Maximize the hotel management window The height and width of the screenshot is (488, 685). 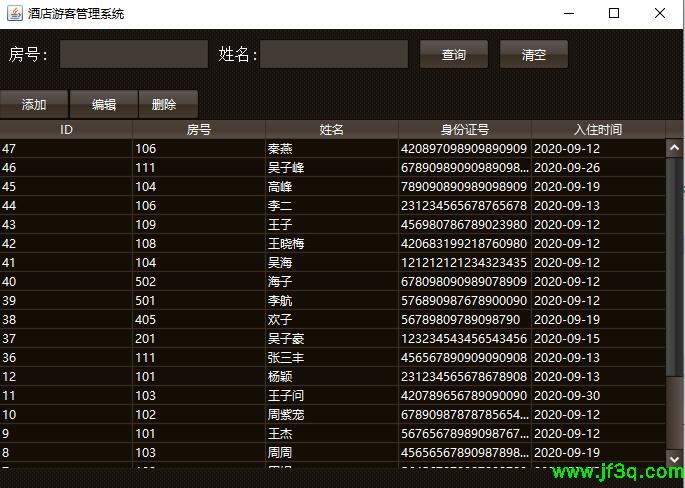[x=614, y=14]
